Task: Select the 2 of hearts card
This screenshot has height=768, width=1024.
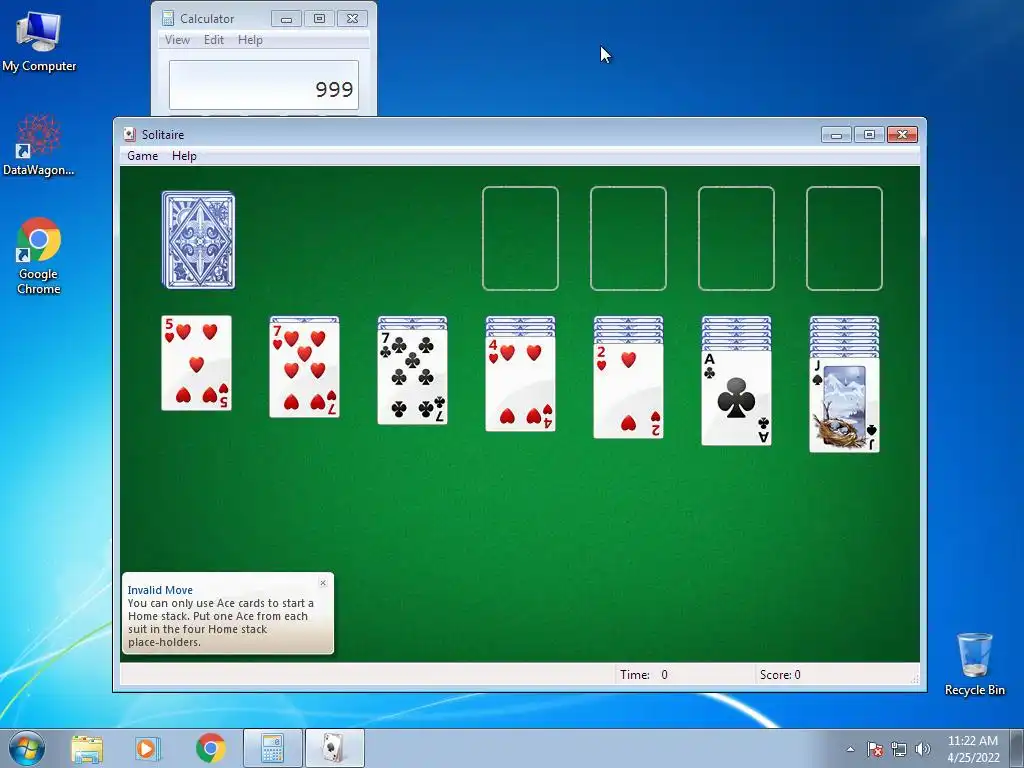Action: [628, 391]
